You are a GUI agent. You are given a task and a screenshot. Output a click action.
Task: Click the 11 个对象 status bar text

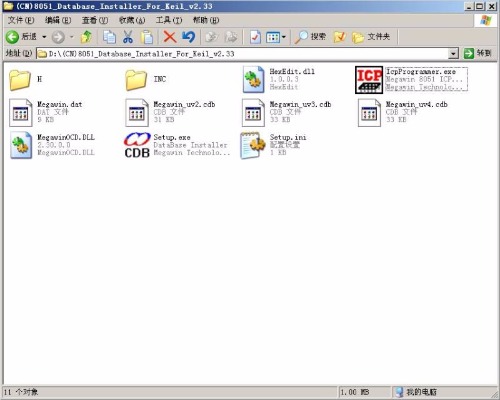21,392
